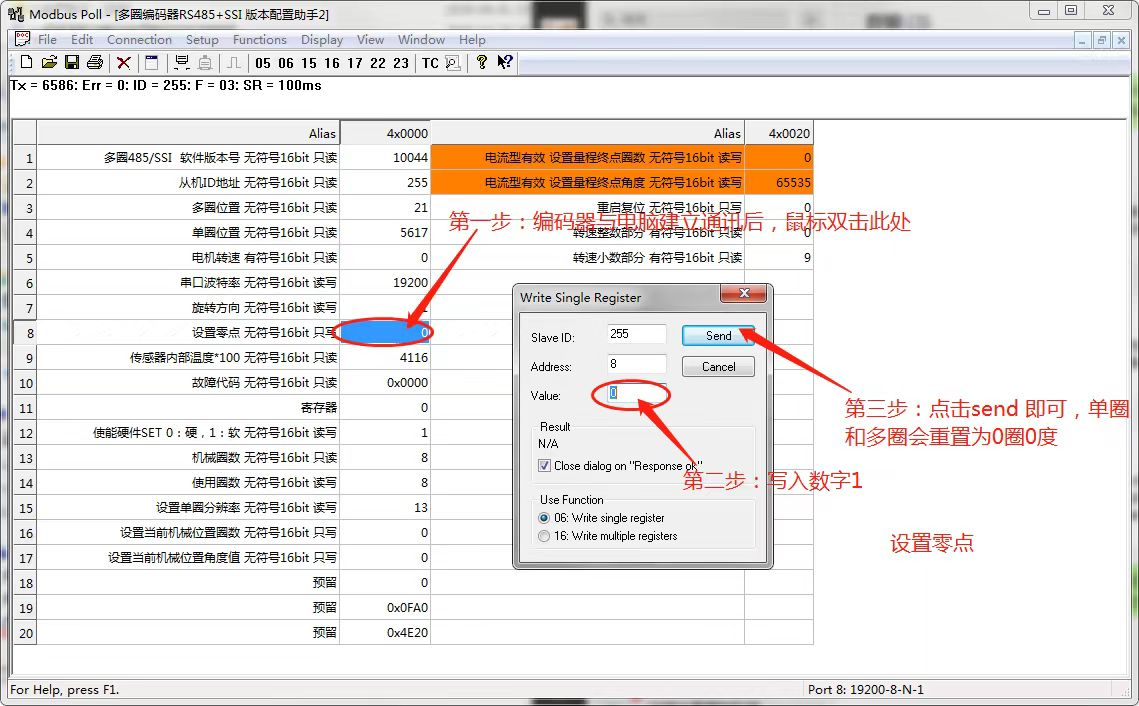Click the red X delete icon
Image resolution: width=1139 pixels, height=706 pixels.
click(123, 63)
